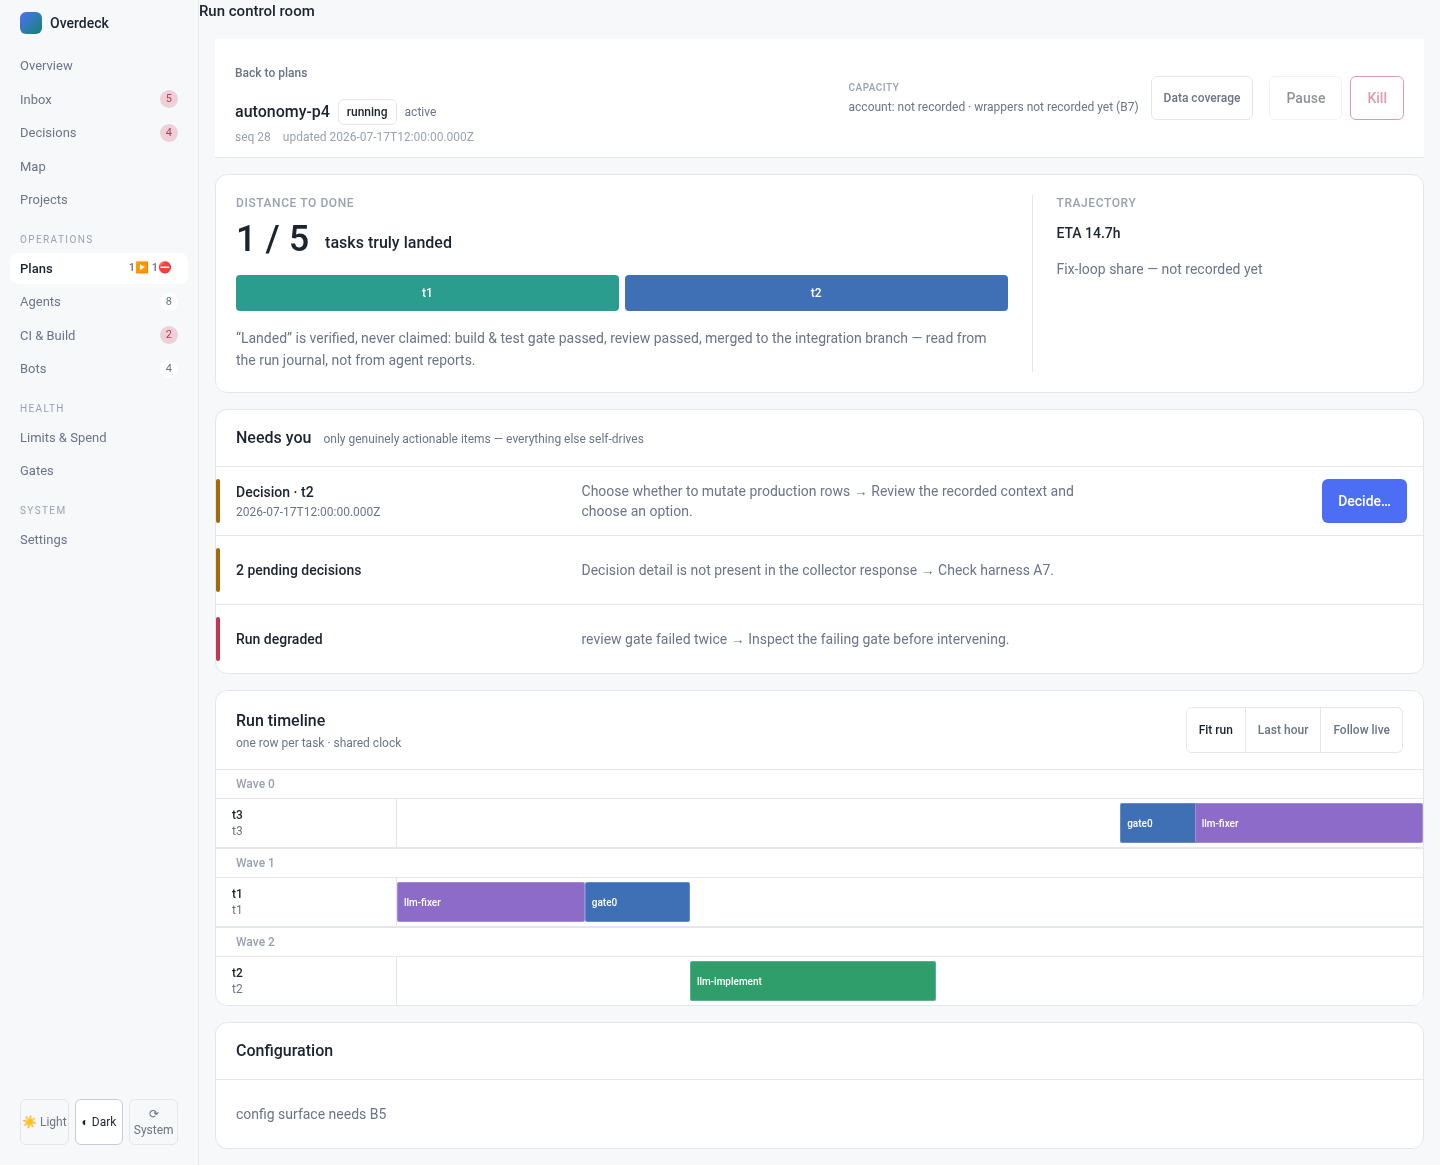1440x1165 pixels.
Task: Go Back to plans
Action: click(271, 73)
